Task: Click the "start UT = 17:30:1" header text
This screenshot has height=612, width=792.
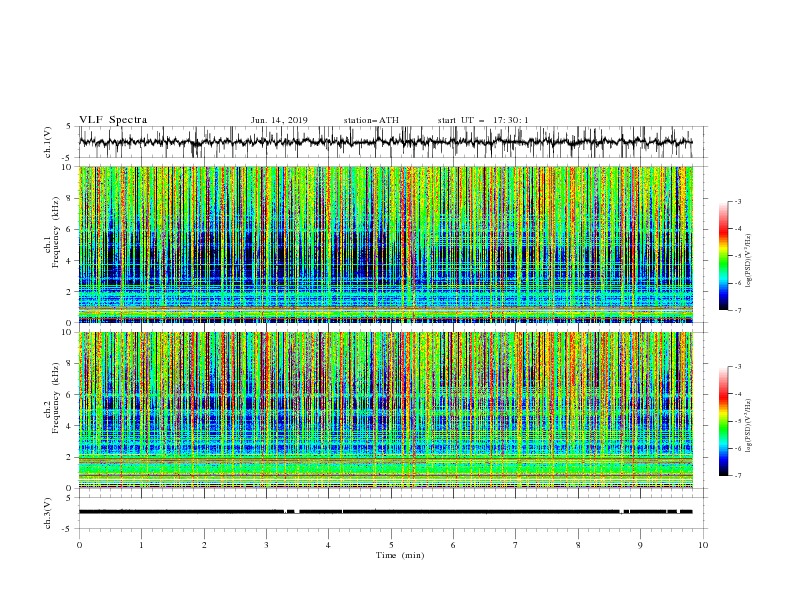Action: 483,120
